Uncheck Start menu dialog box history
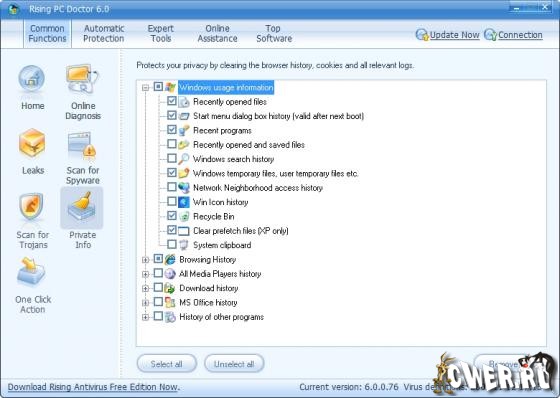The width and height of the screenshot is (560, 398). [172, 115]
